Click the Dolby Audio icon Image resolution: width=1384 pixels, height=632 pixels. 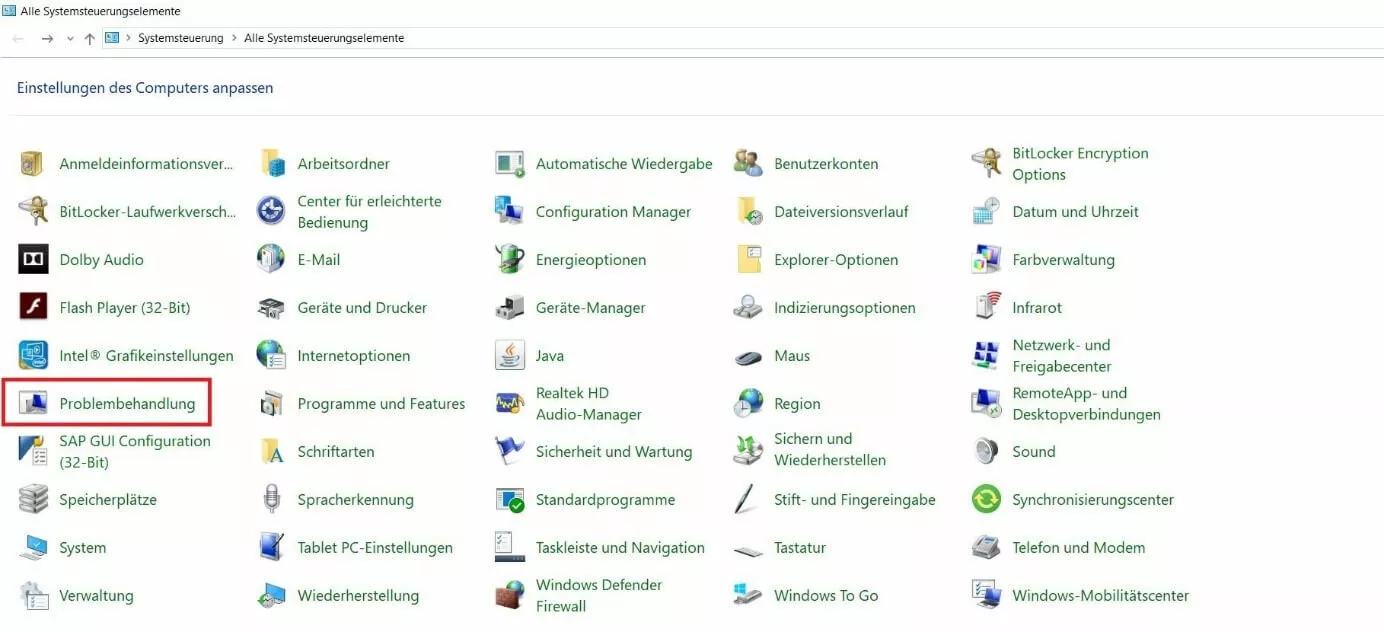[x=33, y=260]
